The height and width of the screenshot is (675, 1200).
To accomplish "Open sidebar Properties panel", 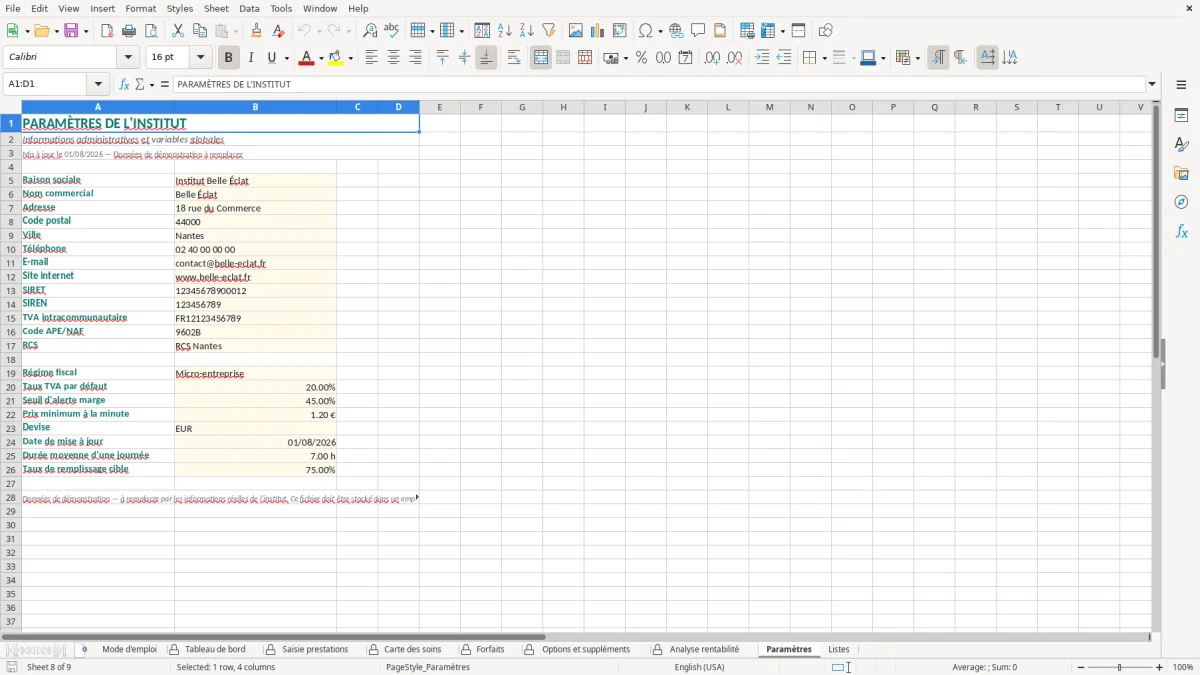I will (1181, 116).
